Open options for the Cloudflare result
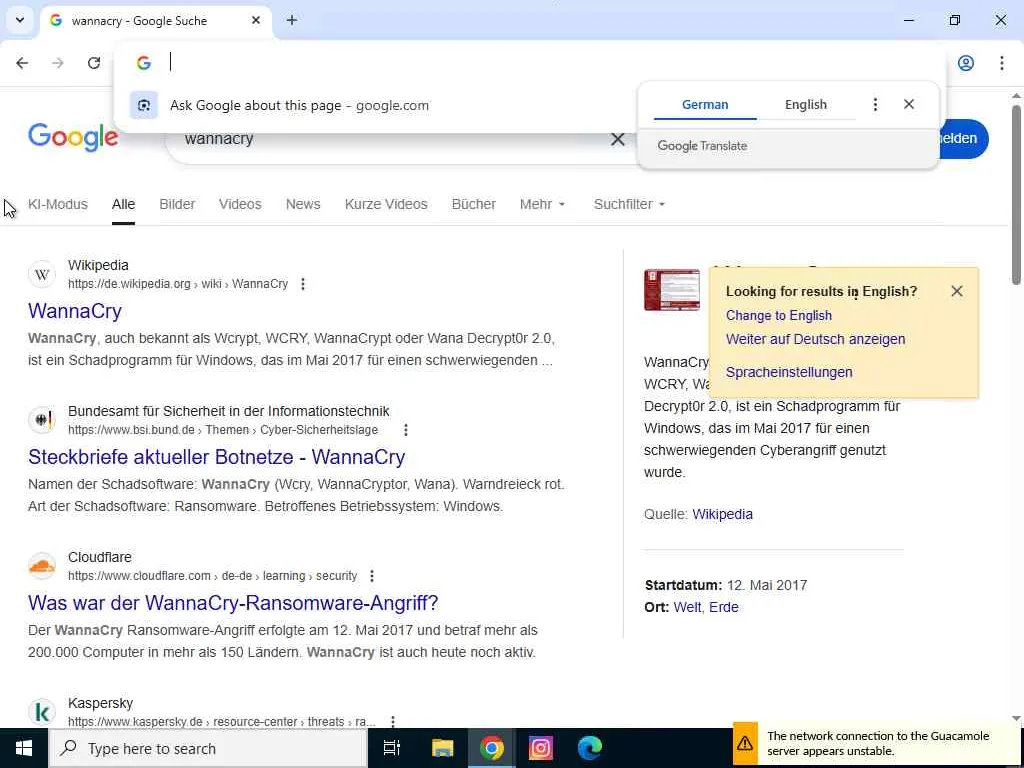Viewport: 1024px width, 768px height. click(x=372, y=576)
